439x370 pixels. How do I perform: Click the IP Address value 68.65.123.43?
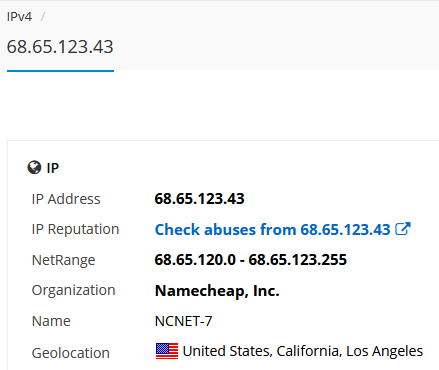pos(200,199)
